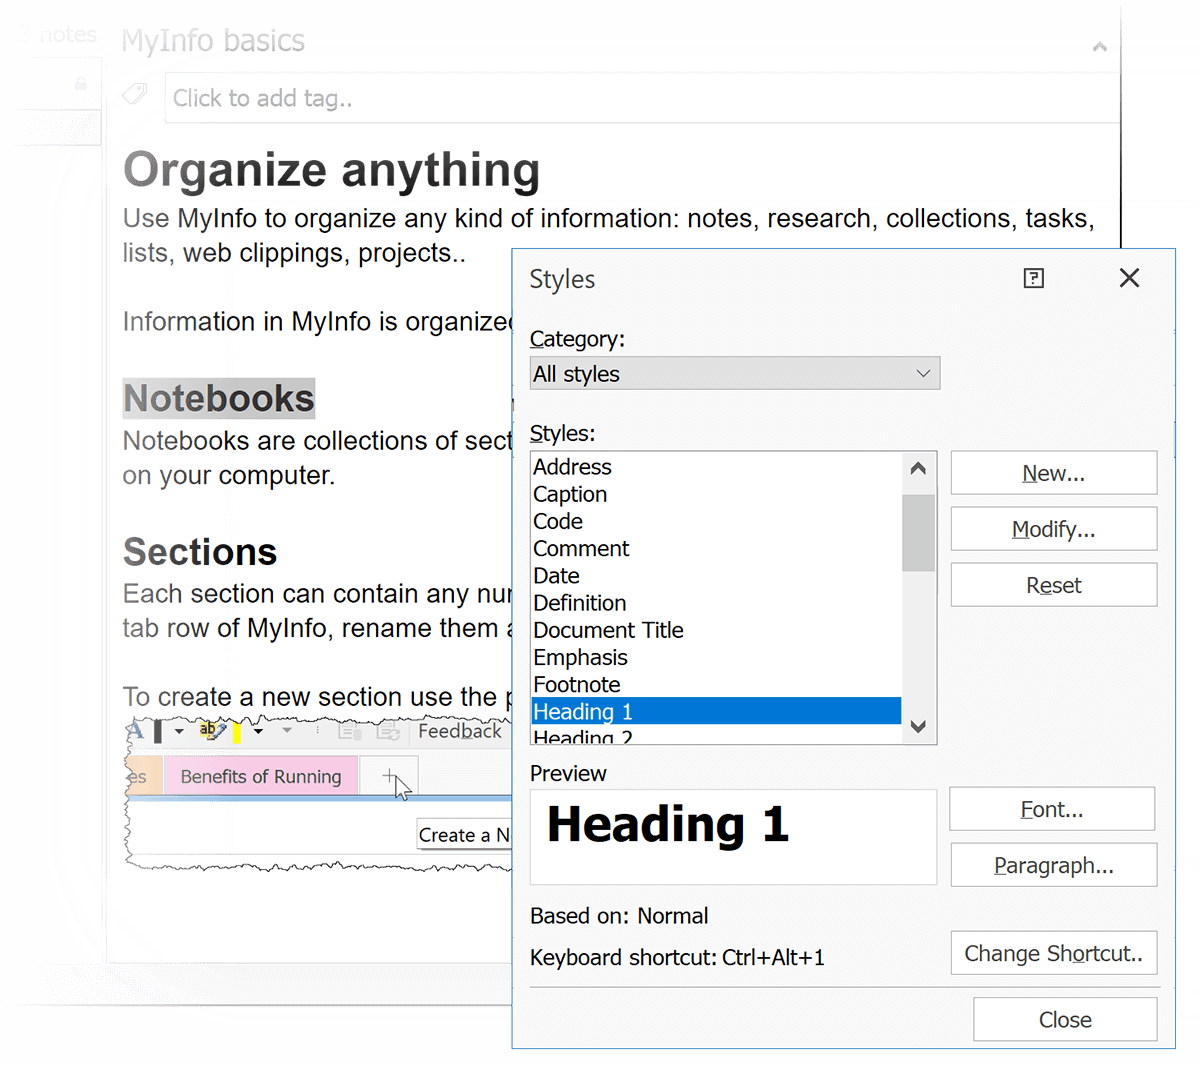Open the Category dropdown showing All styles

[735, 374]
